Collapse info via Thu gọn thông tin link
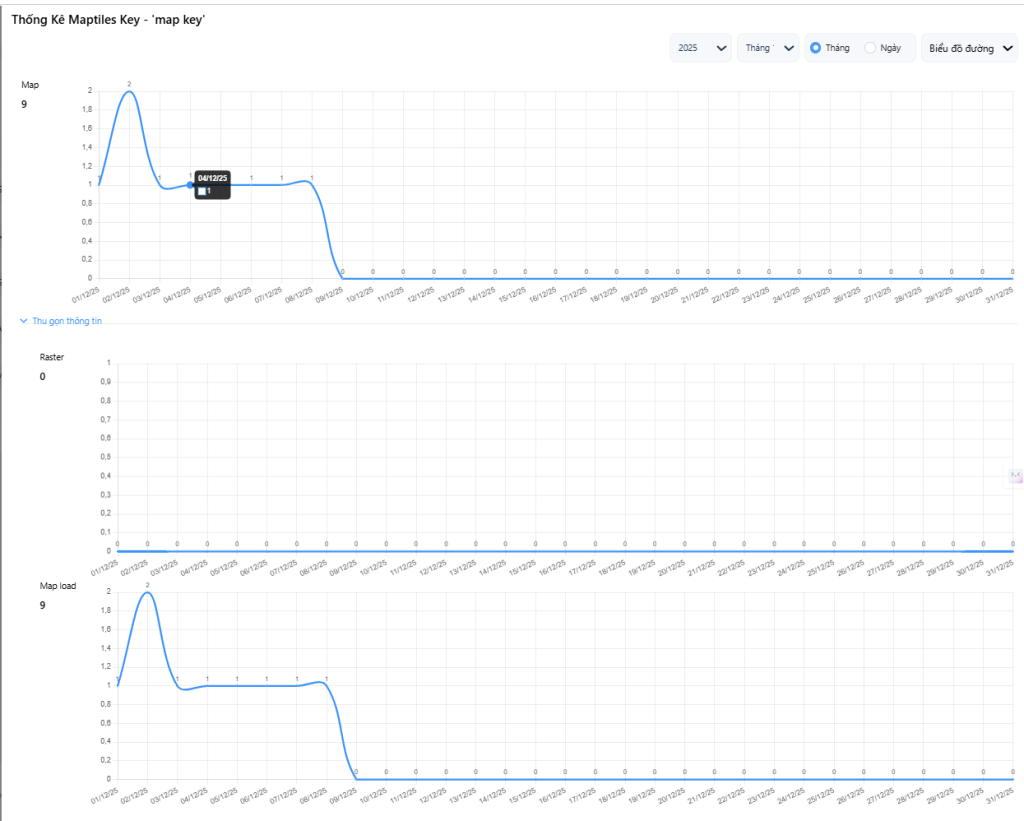Viewport: 1024px width, 821px height. 67,321
